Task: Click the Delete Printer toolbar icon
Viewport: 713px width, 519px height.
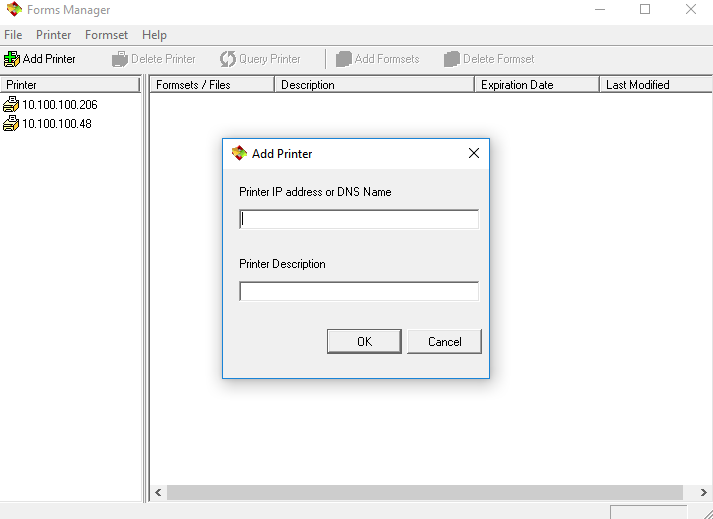Action: coord(120,59)
